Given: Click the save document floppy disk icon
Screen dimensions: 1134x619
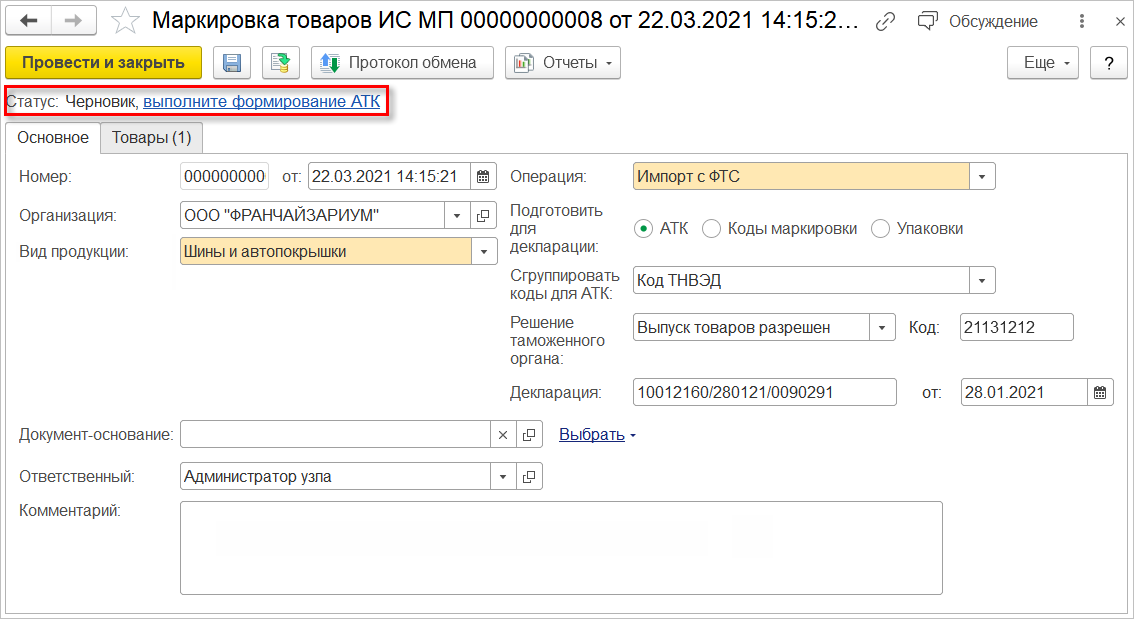Looking at the screenshot, I should click(x=231, y=63).
